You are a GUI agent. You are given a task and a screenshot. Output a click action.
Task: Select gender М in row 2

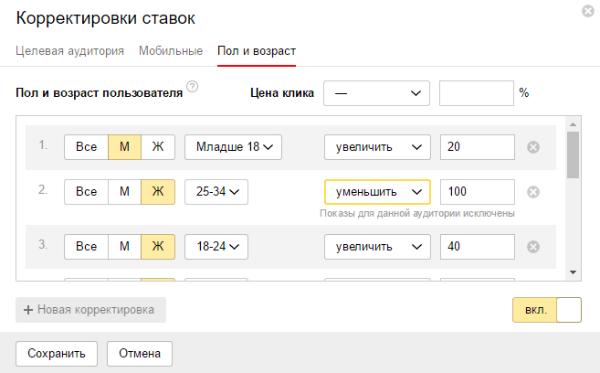coord(125,192)
